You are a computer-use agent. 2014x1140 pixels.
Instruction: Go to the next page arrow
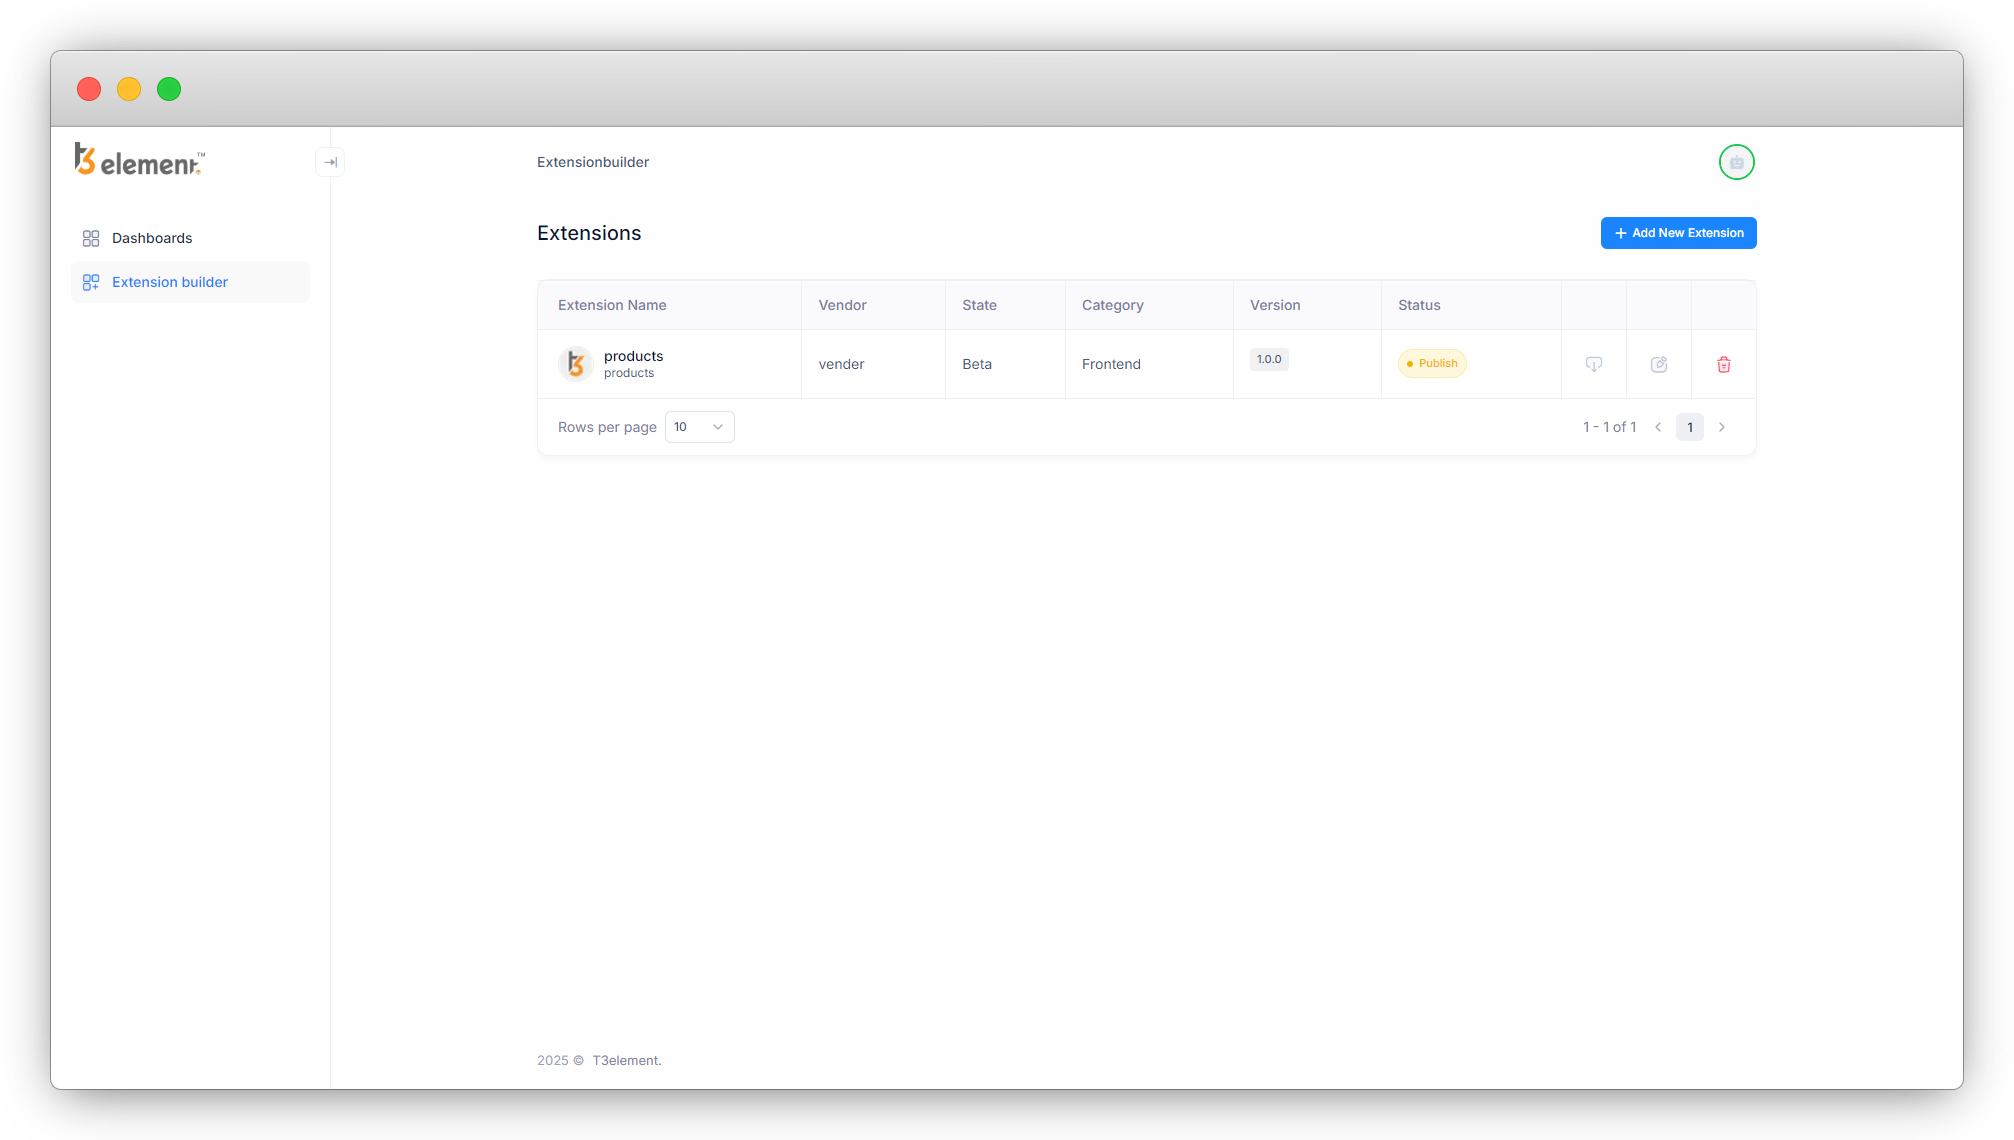pos(1722,427)
